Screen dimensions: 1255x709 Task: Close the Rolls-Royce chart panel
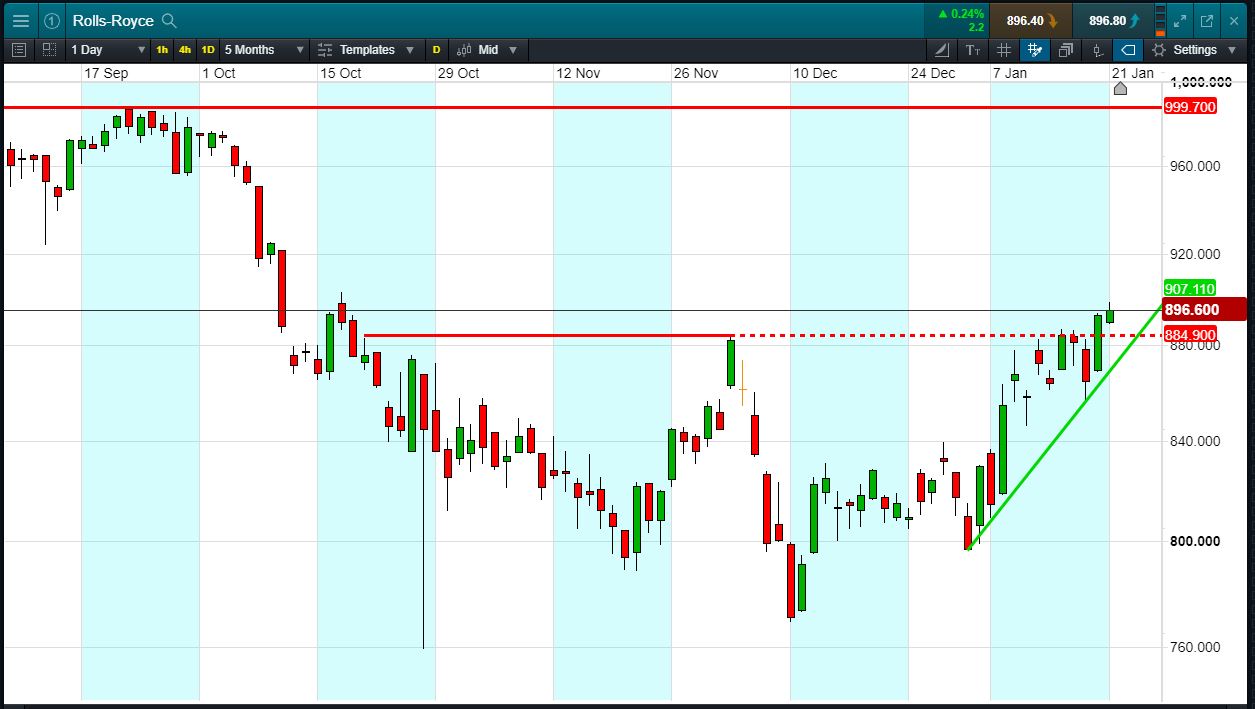1234,20
